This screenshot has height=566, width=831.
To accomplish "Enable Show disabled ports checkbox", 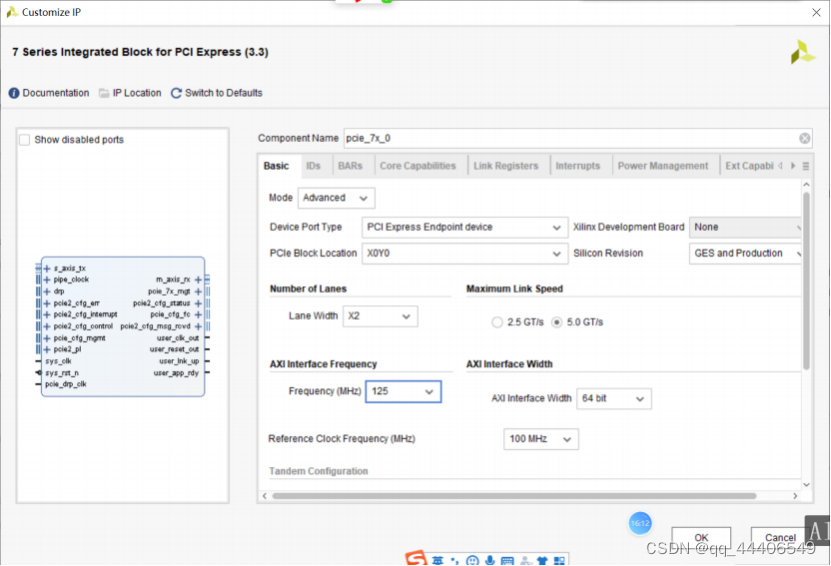I will click(x=24, y=140).
